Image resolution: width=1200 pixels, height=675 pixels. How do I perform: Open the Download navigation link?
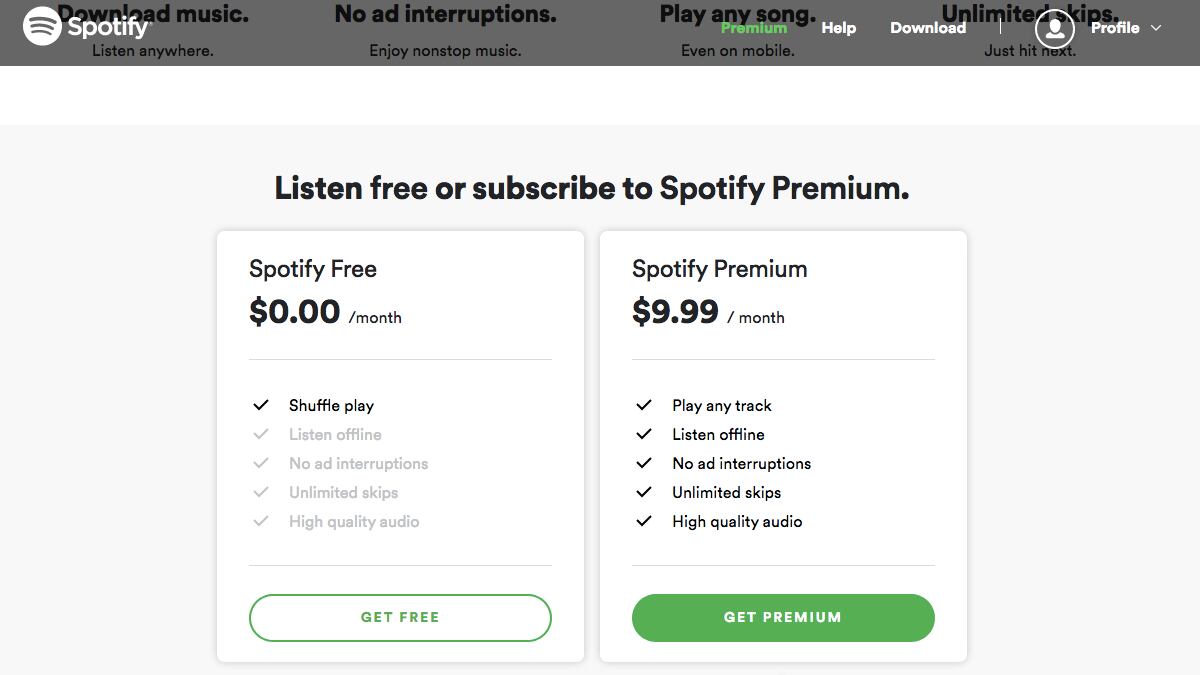[x=927, y=28]
